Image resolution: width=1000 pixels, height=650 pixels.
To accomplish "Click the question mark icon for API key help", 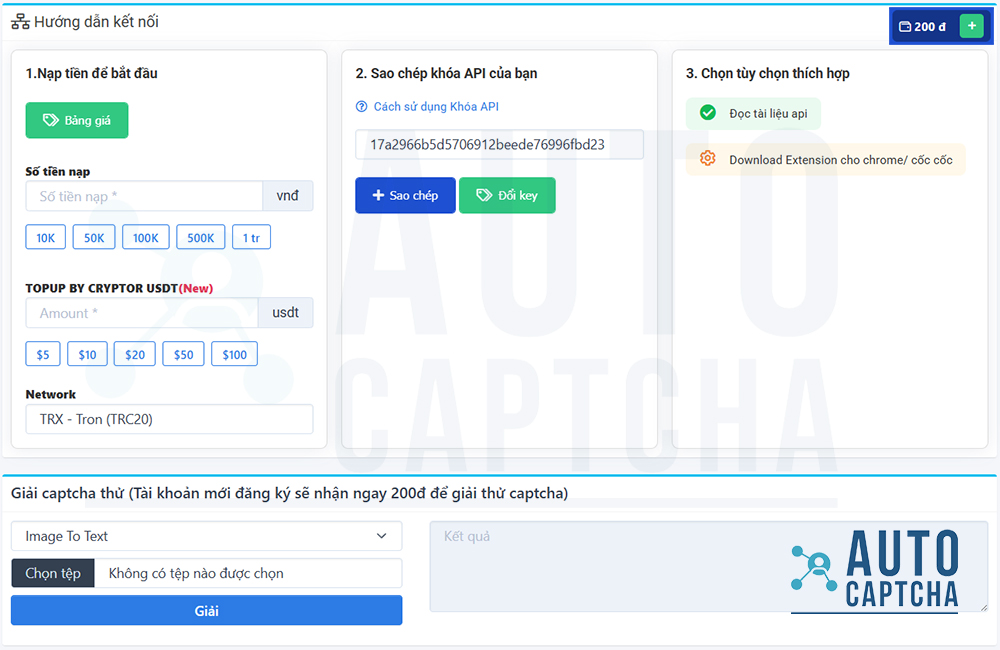I will (362, 107).
